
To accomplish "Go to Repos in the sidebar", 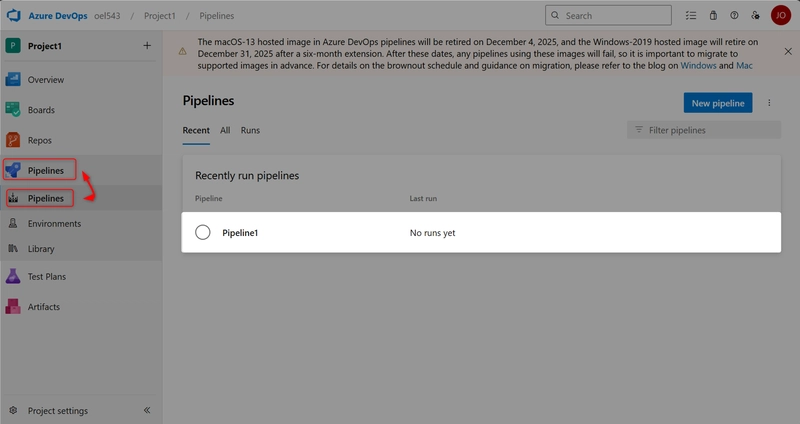I will 40,141.
